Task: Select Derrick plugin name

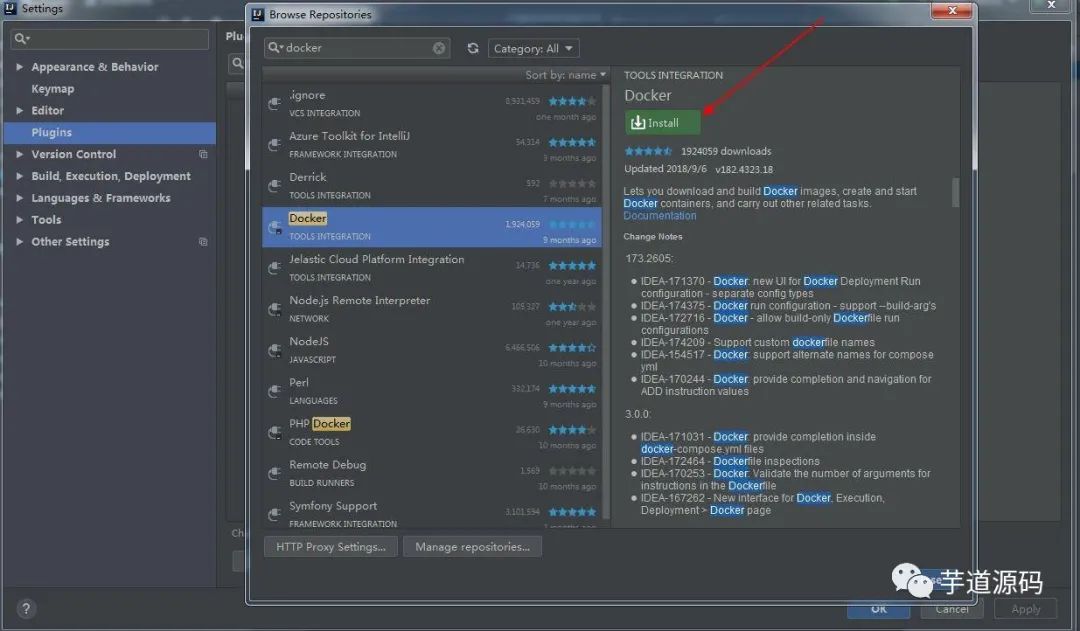Action: coord(308,177)
